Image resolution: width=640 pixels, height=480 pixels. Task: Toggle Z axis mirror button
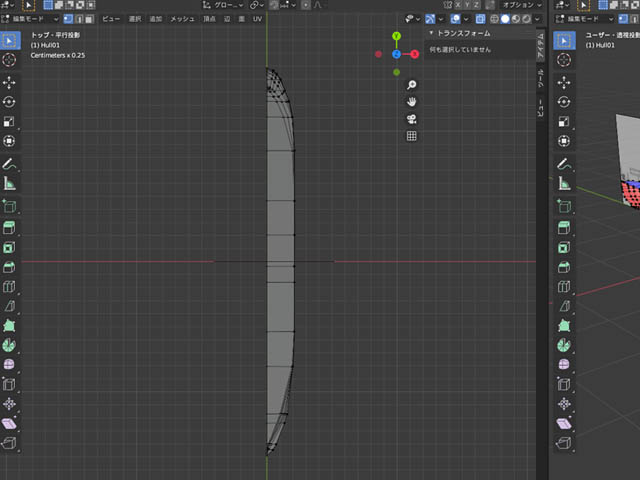click(x=477, y=5)
